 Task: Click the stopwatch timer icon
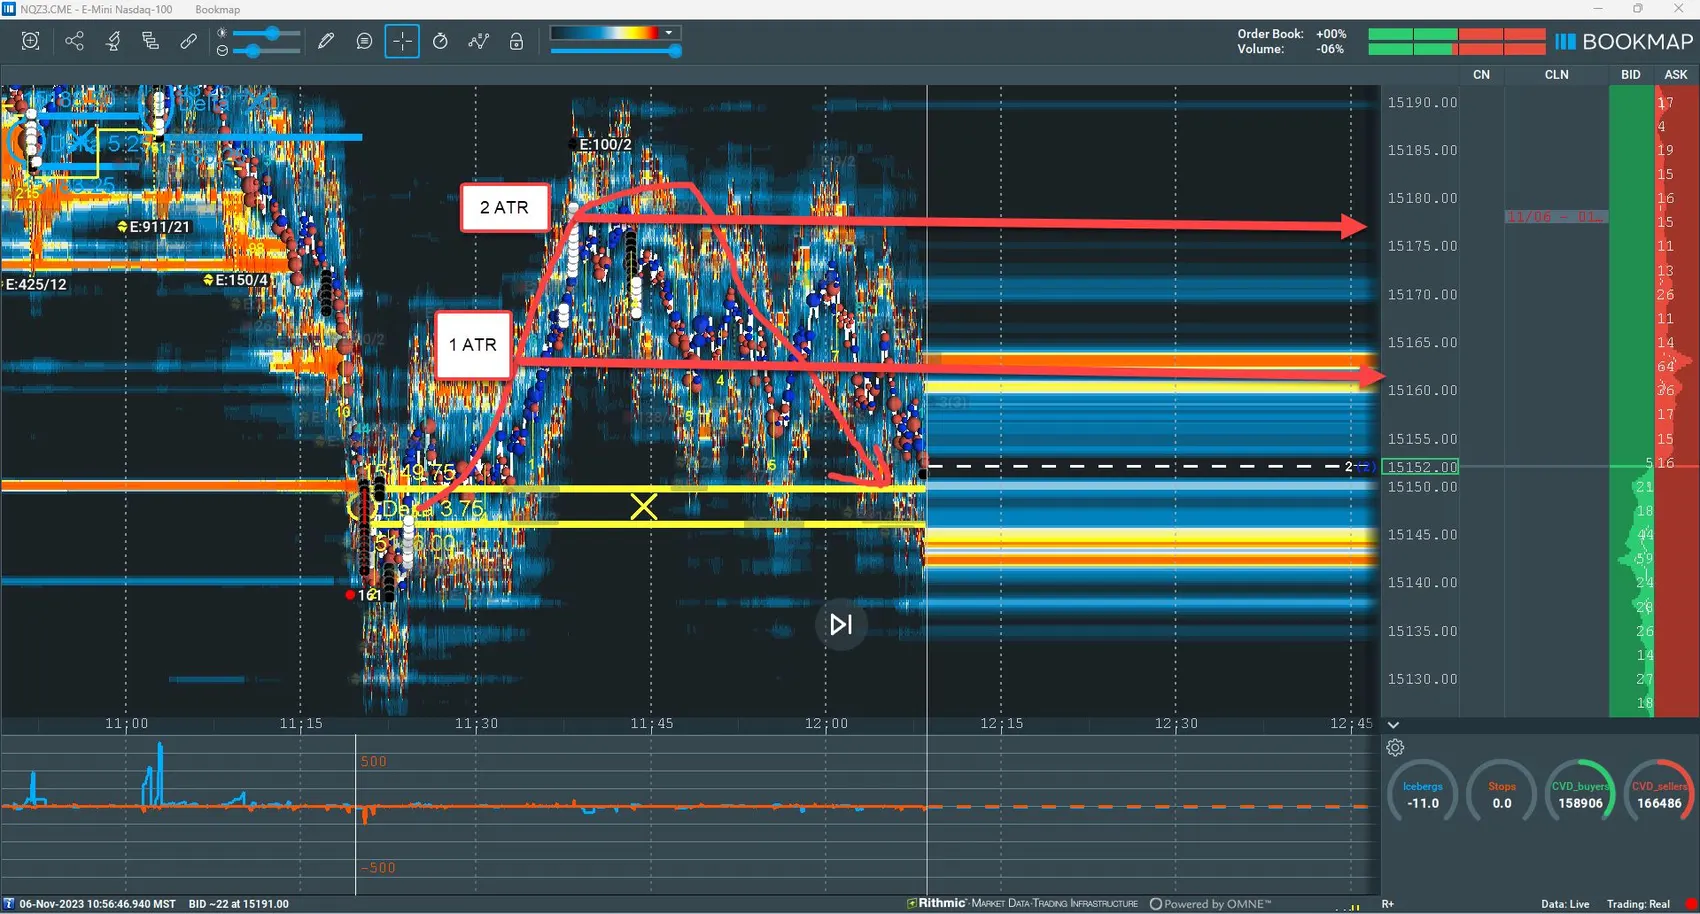click(440, 41)
